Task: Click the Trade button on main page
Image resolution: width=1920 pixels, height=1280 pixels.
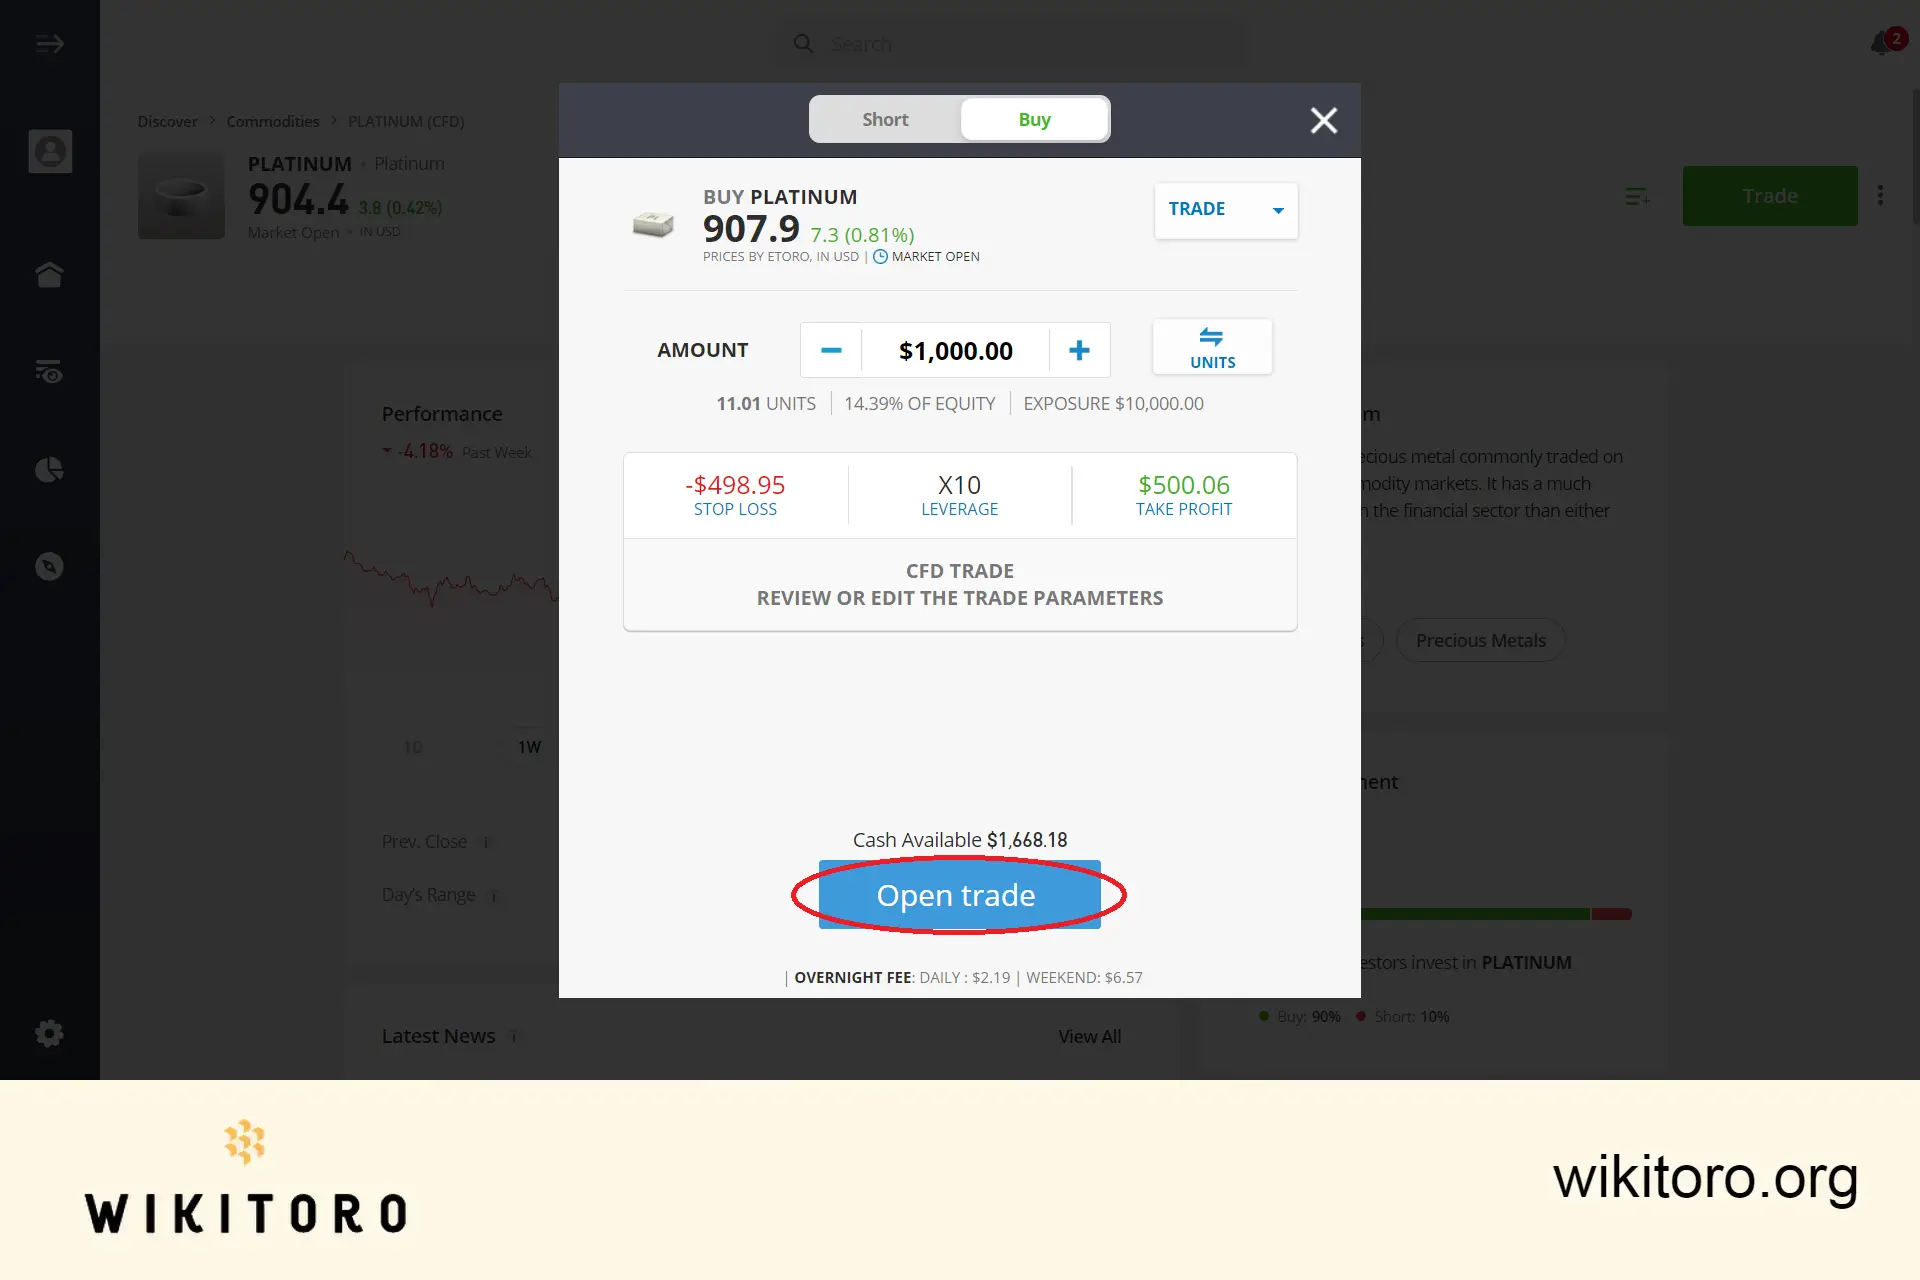Action: click(1770, 194)
